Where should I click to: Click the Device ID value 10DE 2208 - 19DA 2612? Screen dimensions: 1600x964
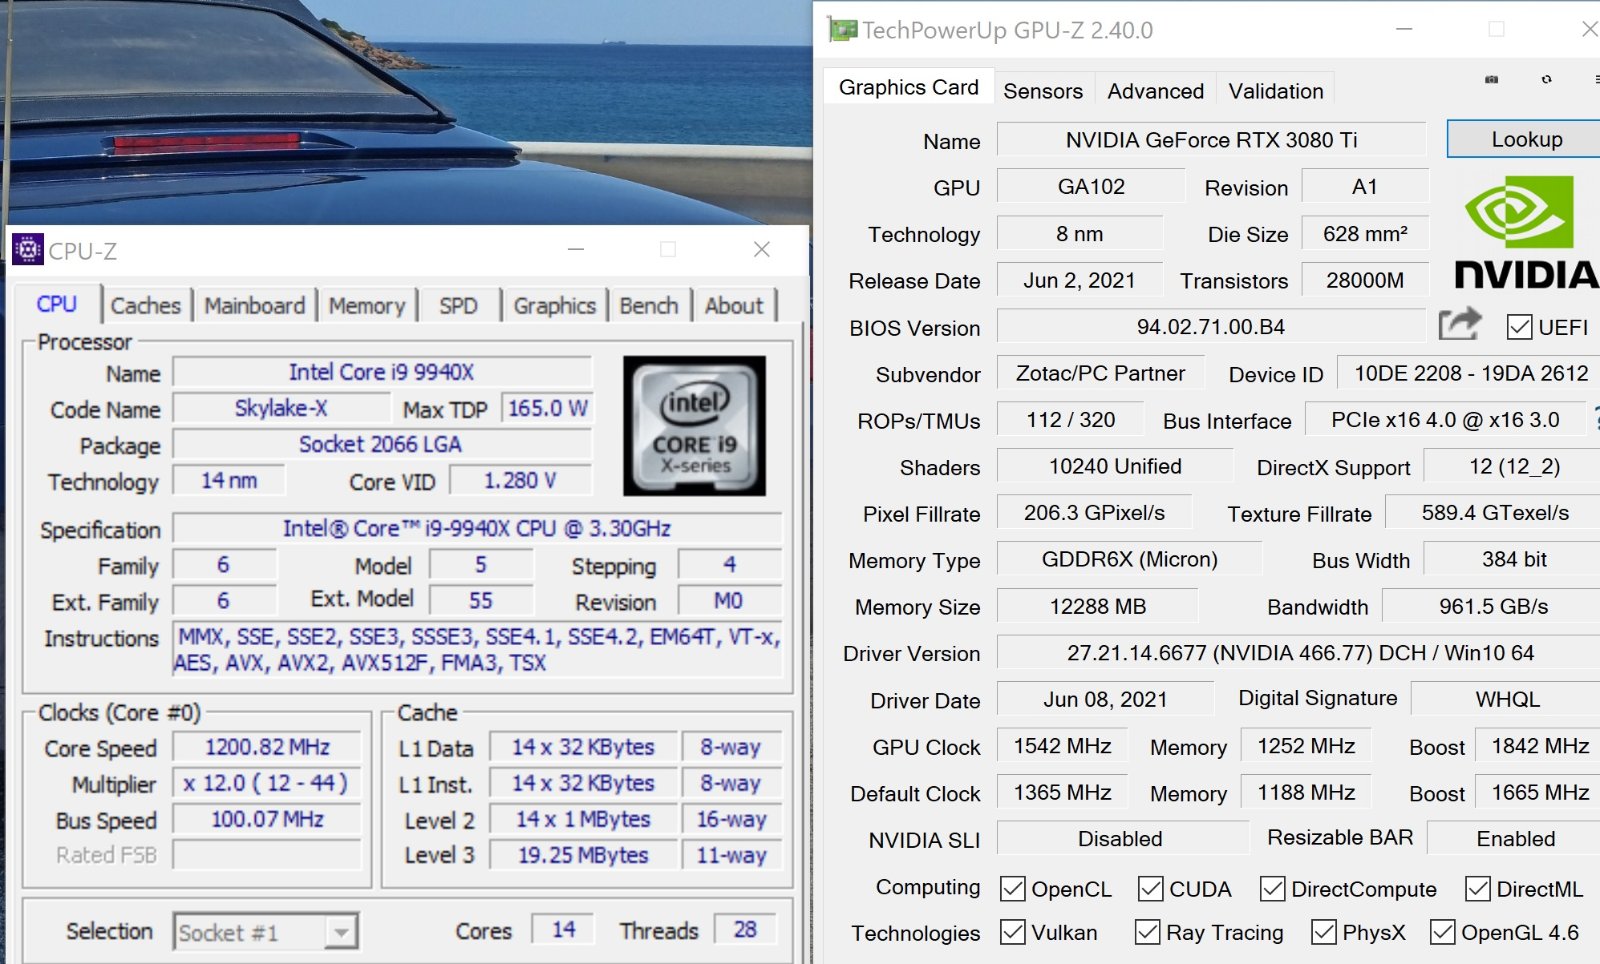tap(1470, 373)
